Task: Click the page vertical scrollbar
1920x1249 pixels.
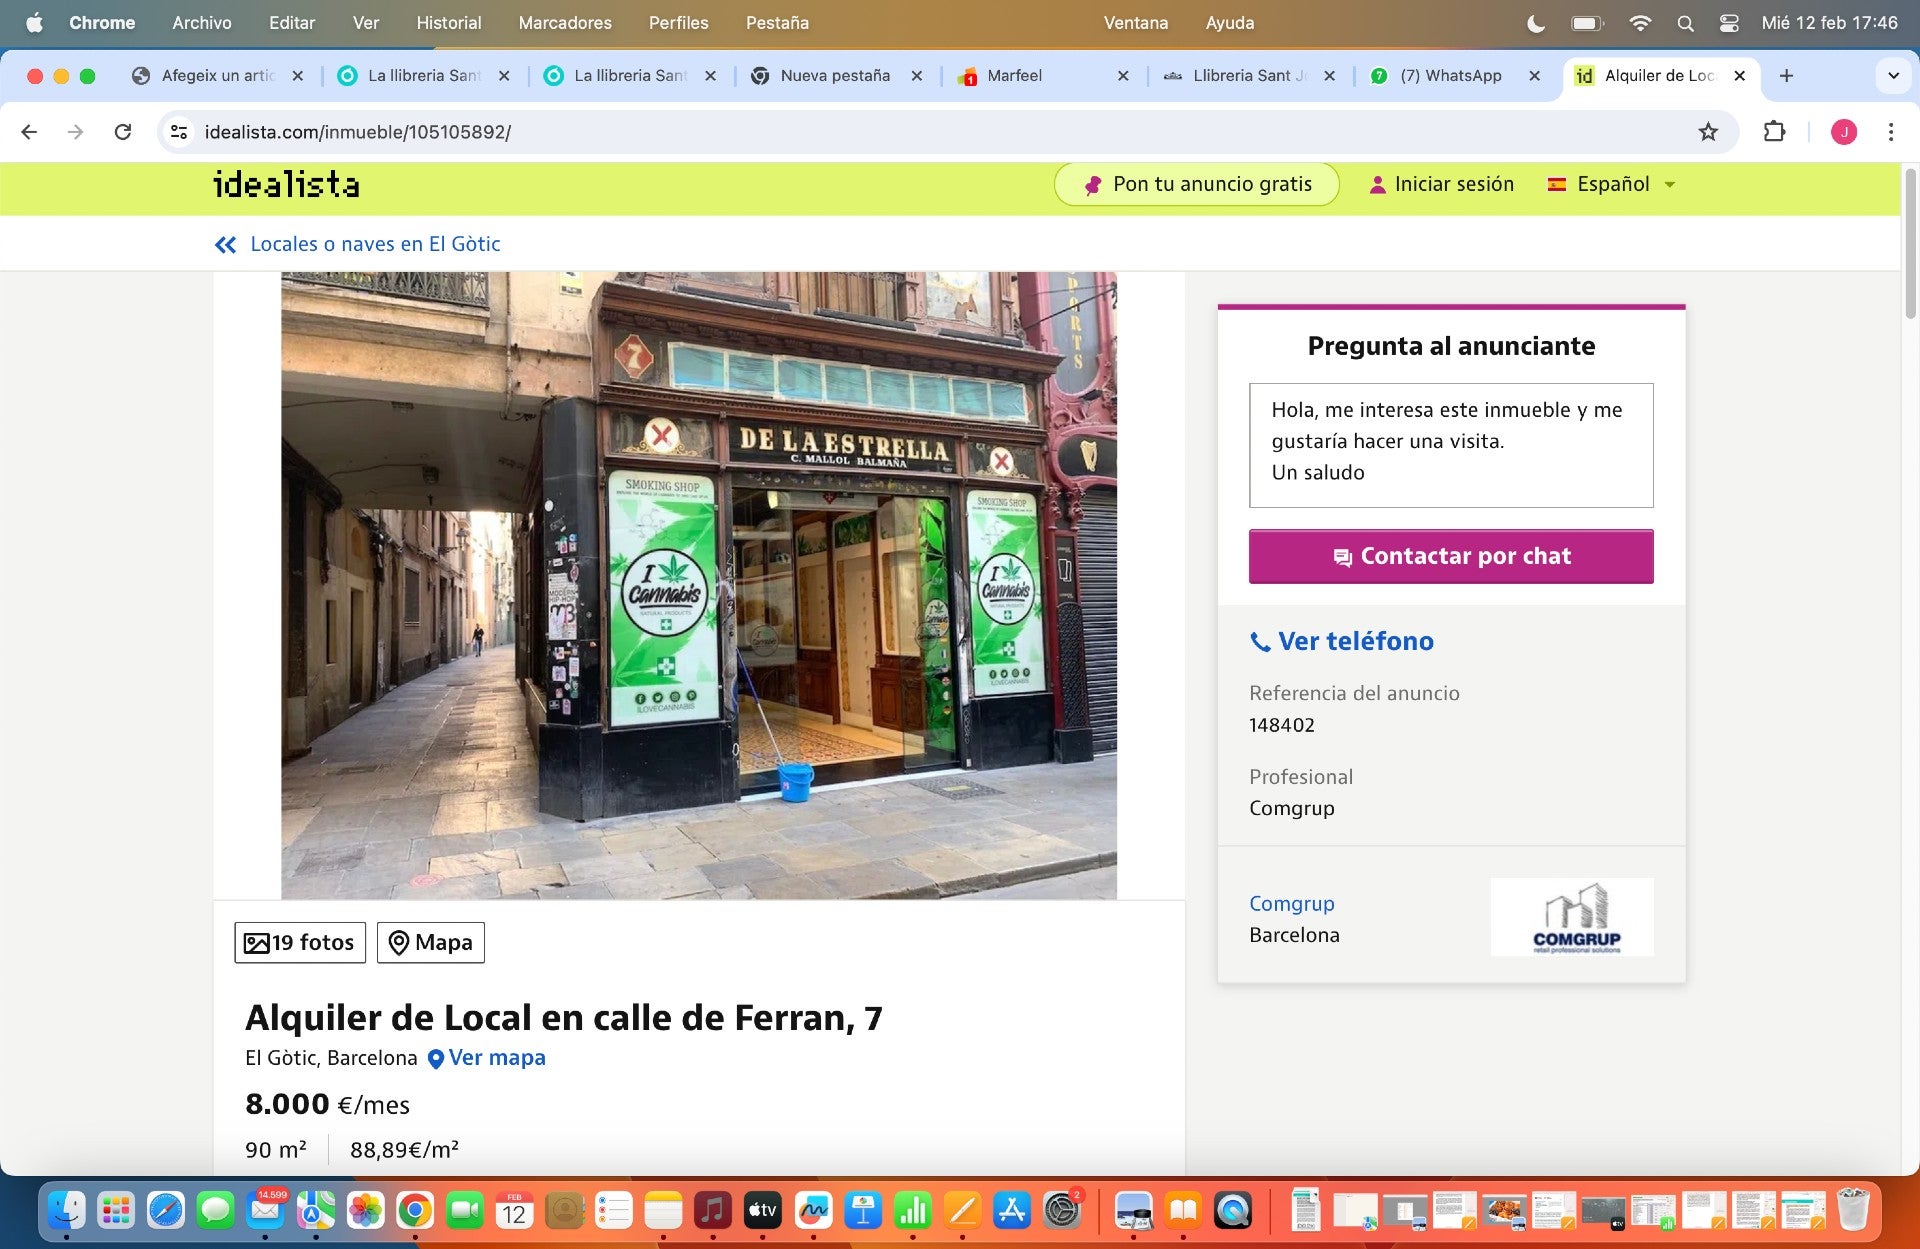Action: [1910, 244]
